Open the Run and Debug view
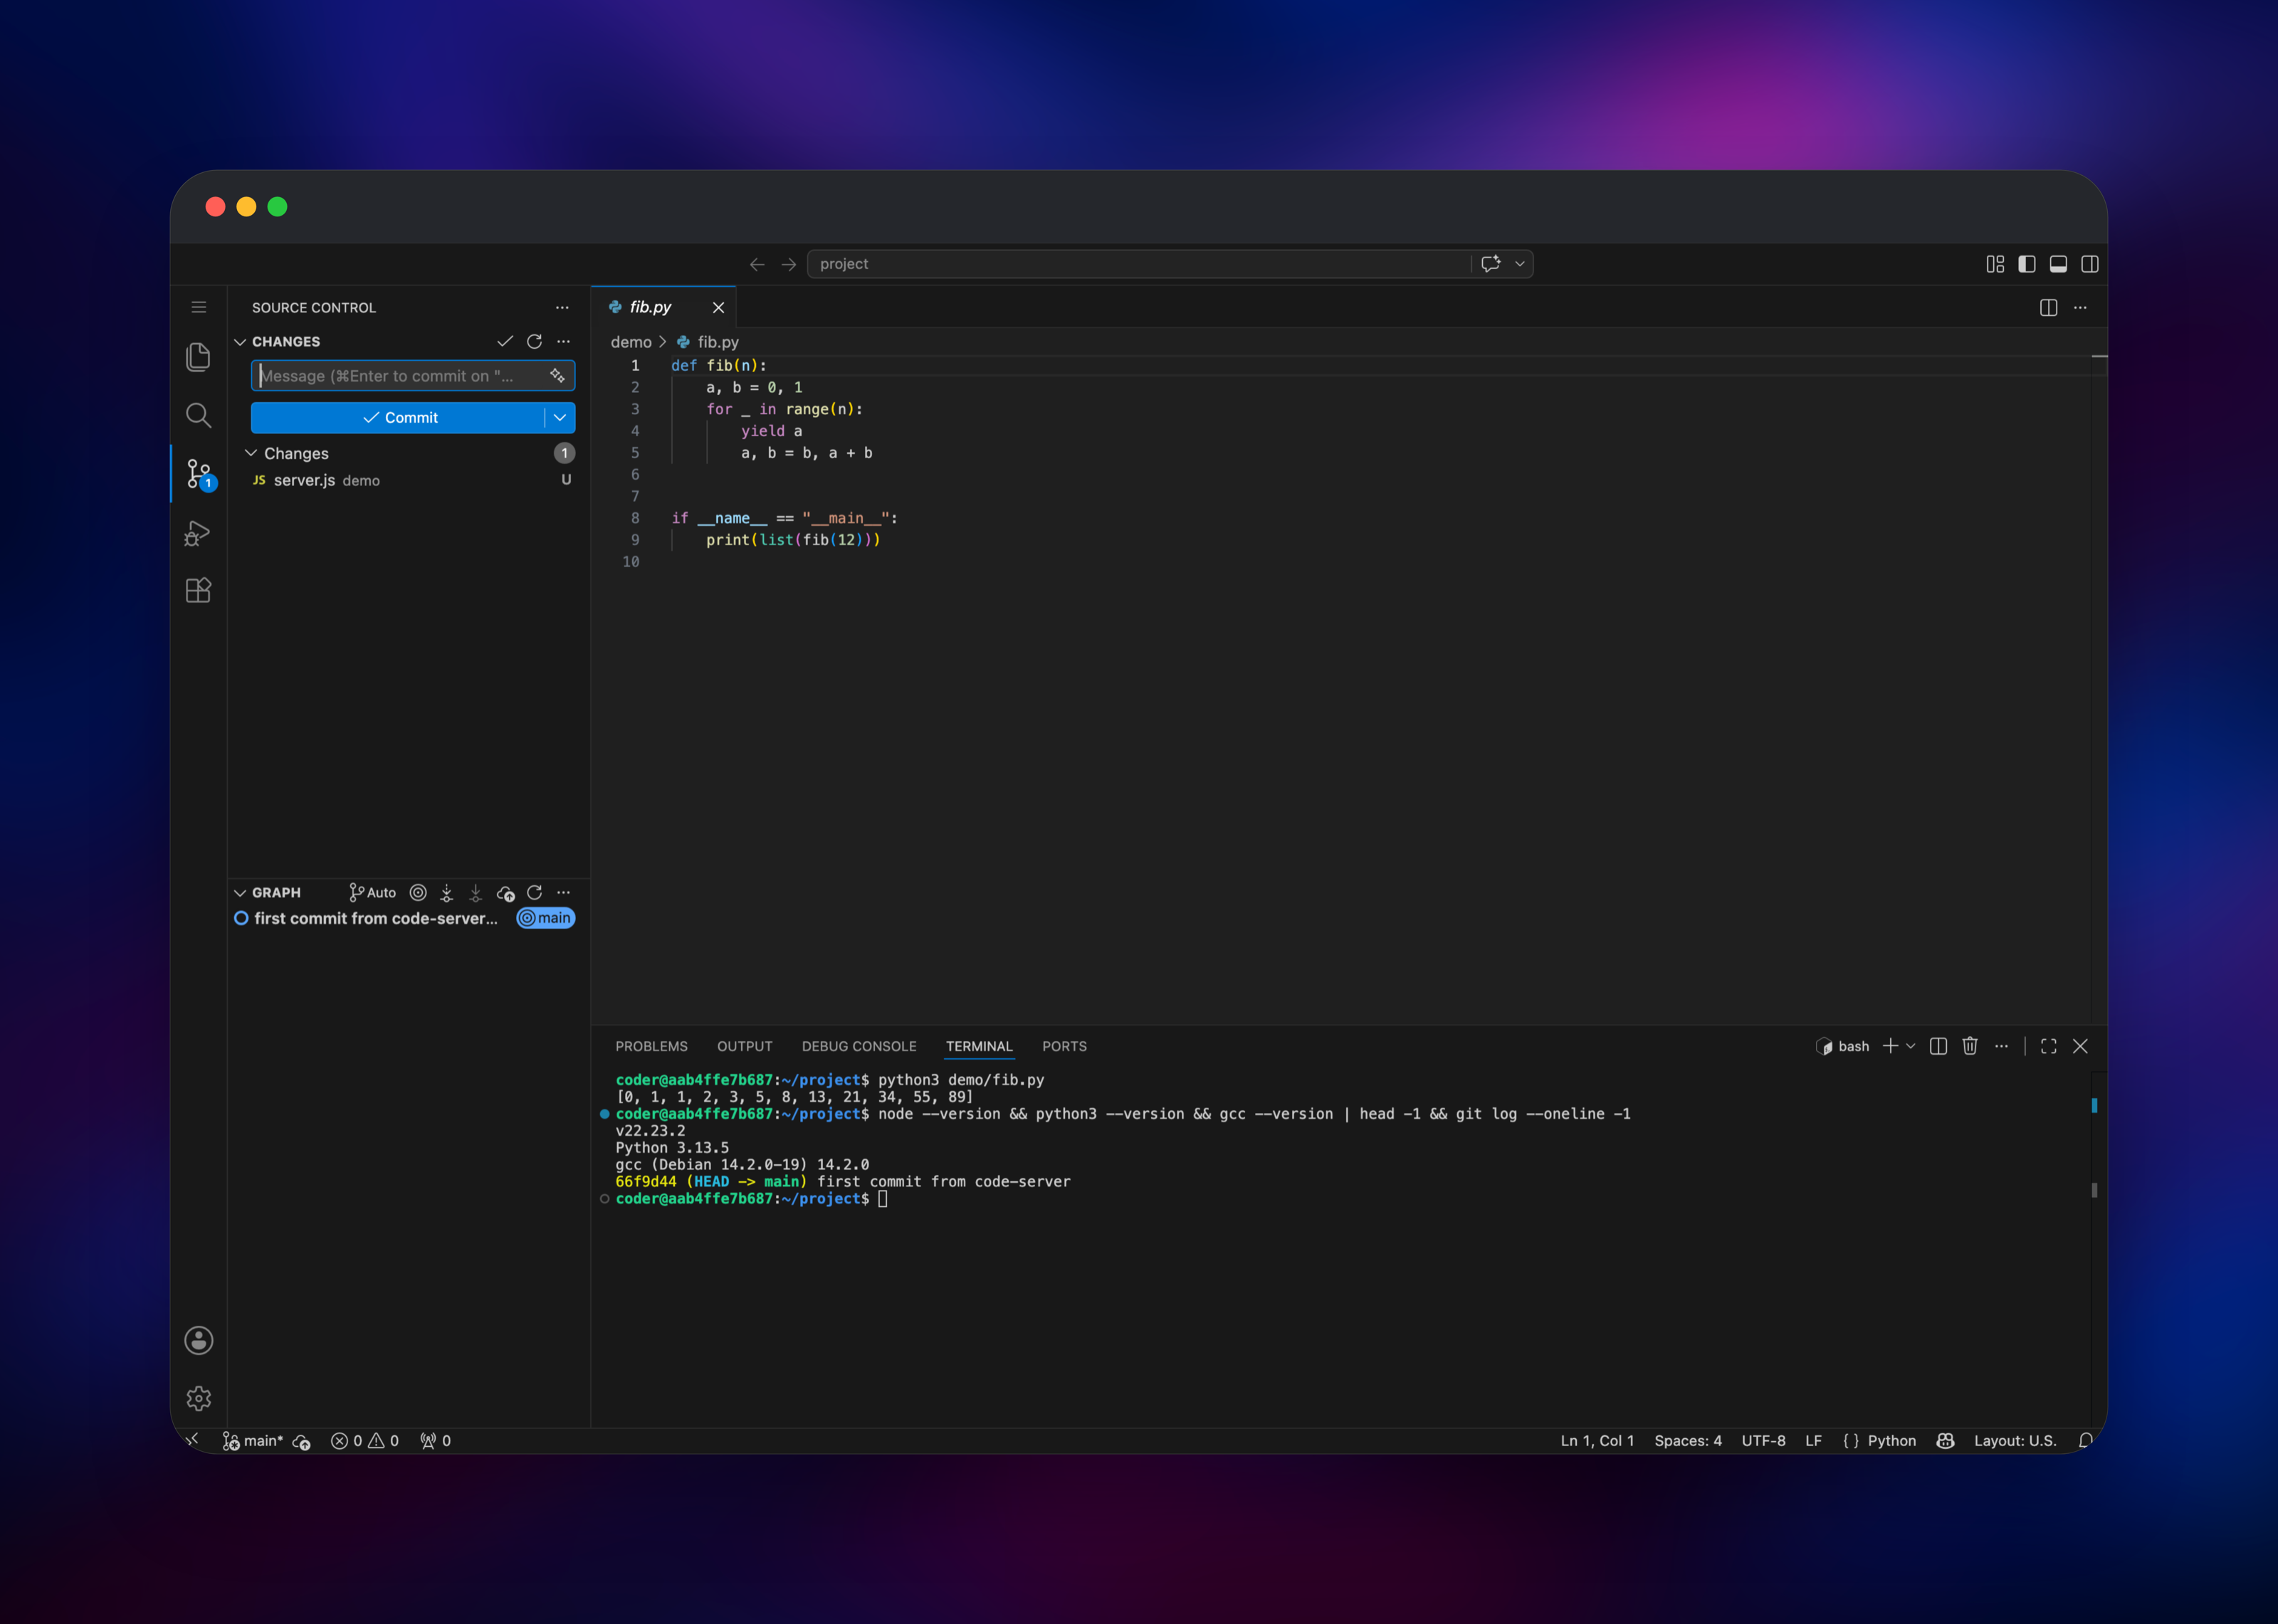This screenshot has width=2278, height=1624. coord(198,533)
